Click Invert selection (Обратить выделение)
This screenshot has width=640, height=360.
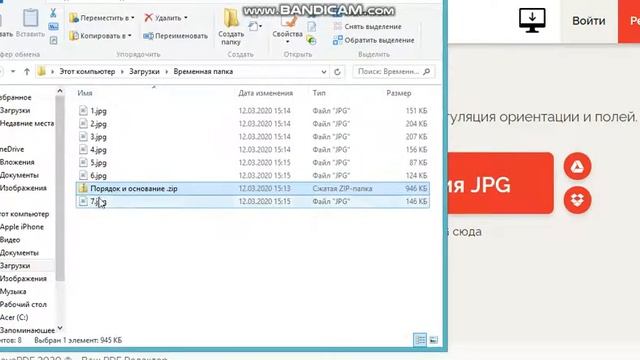(373, 40)
